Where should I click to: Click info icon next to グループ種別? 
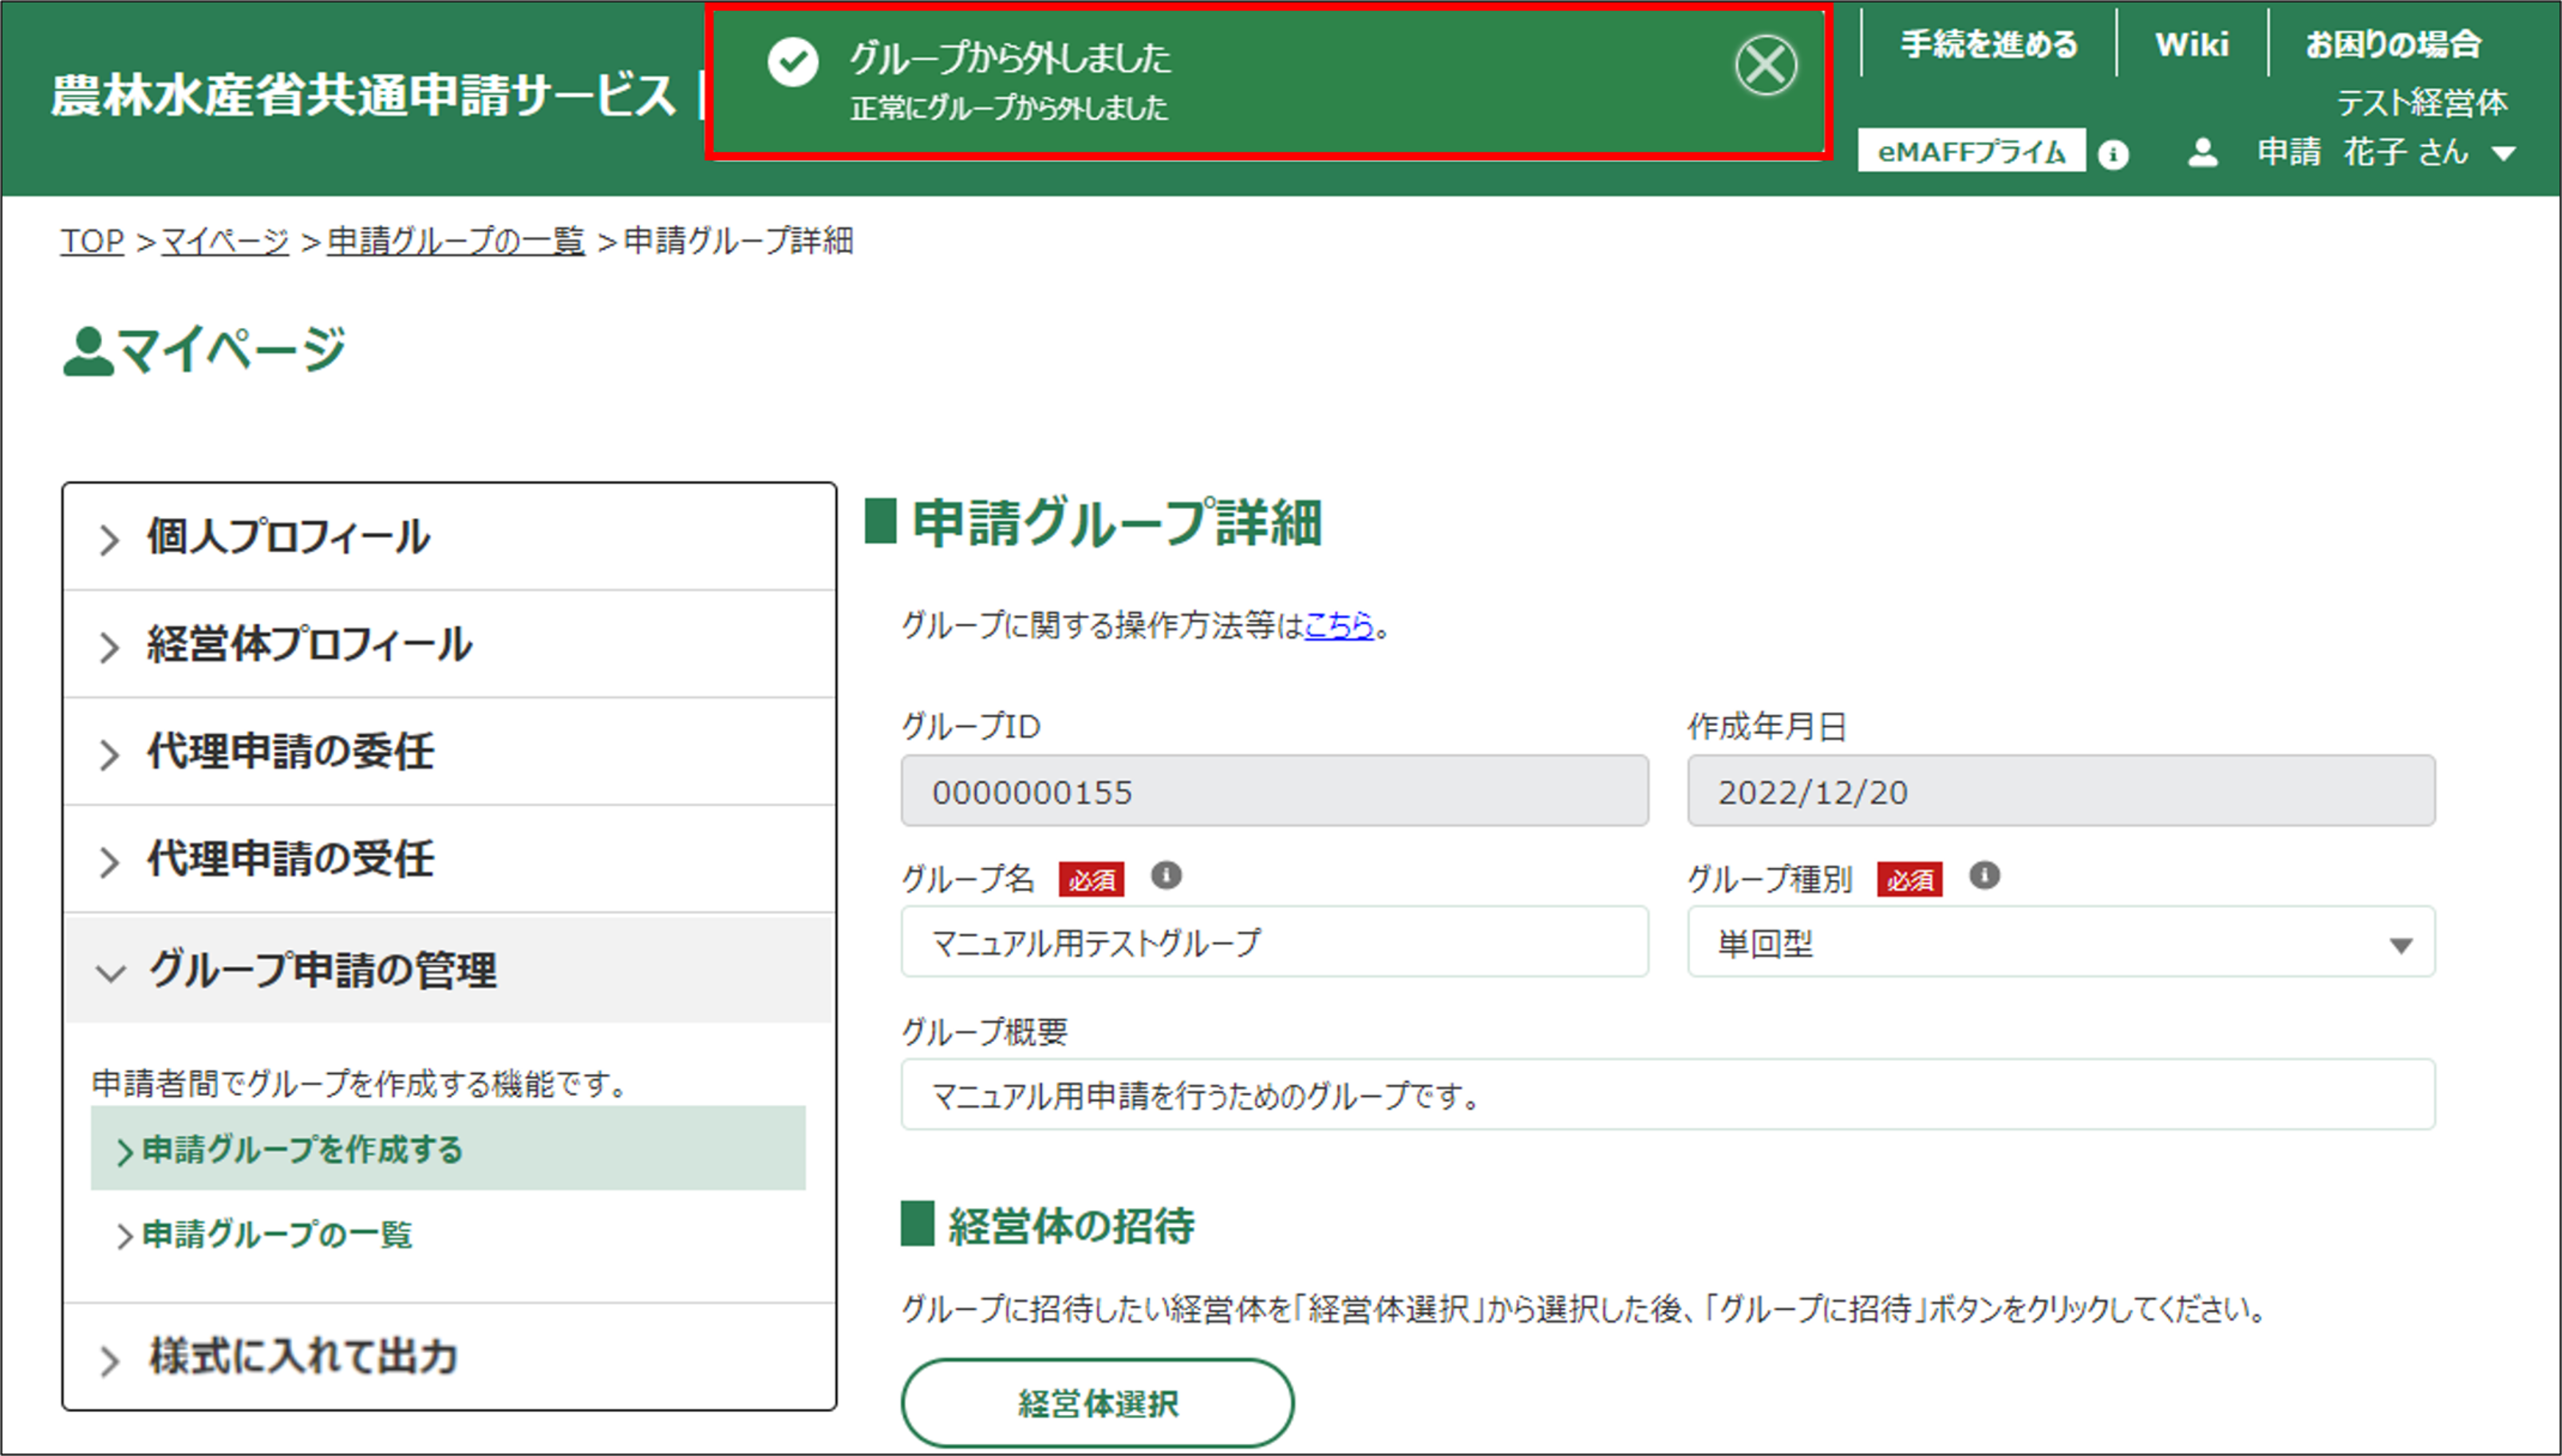coord(1984,876)
